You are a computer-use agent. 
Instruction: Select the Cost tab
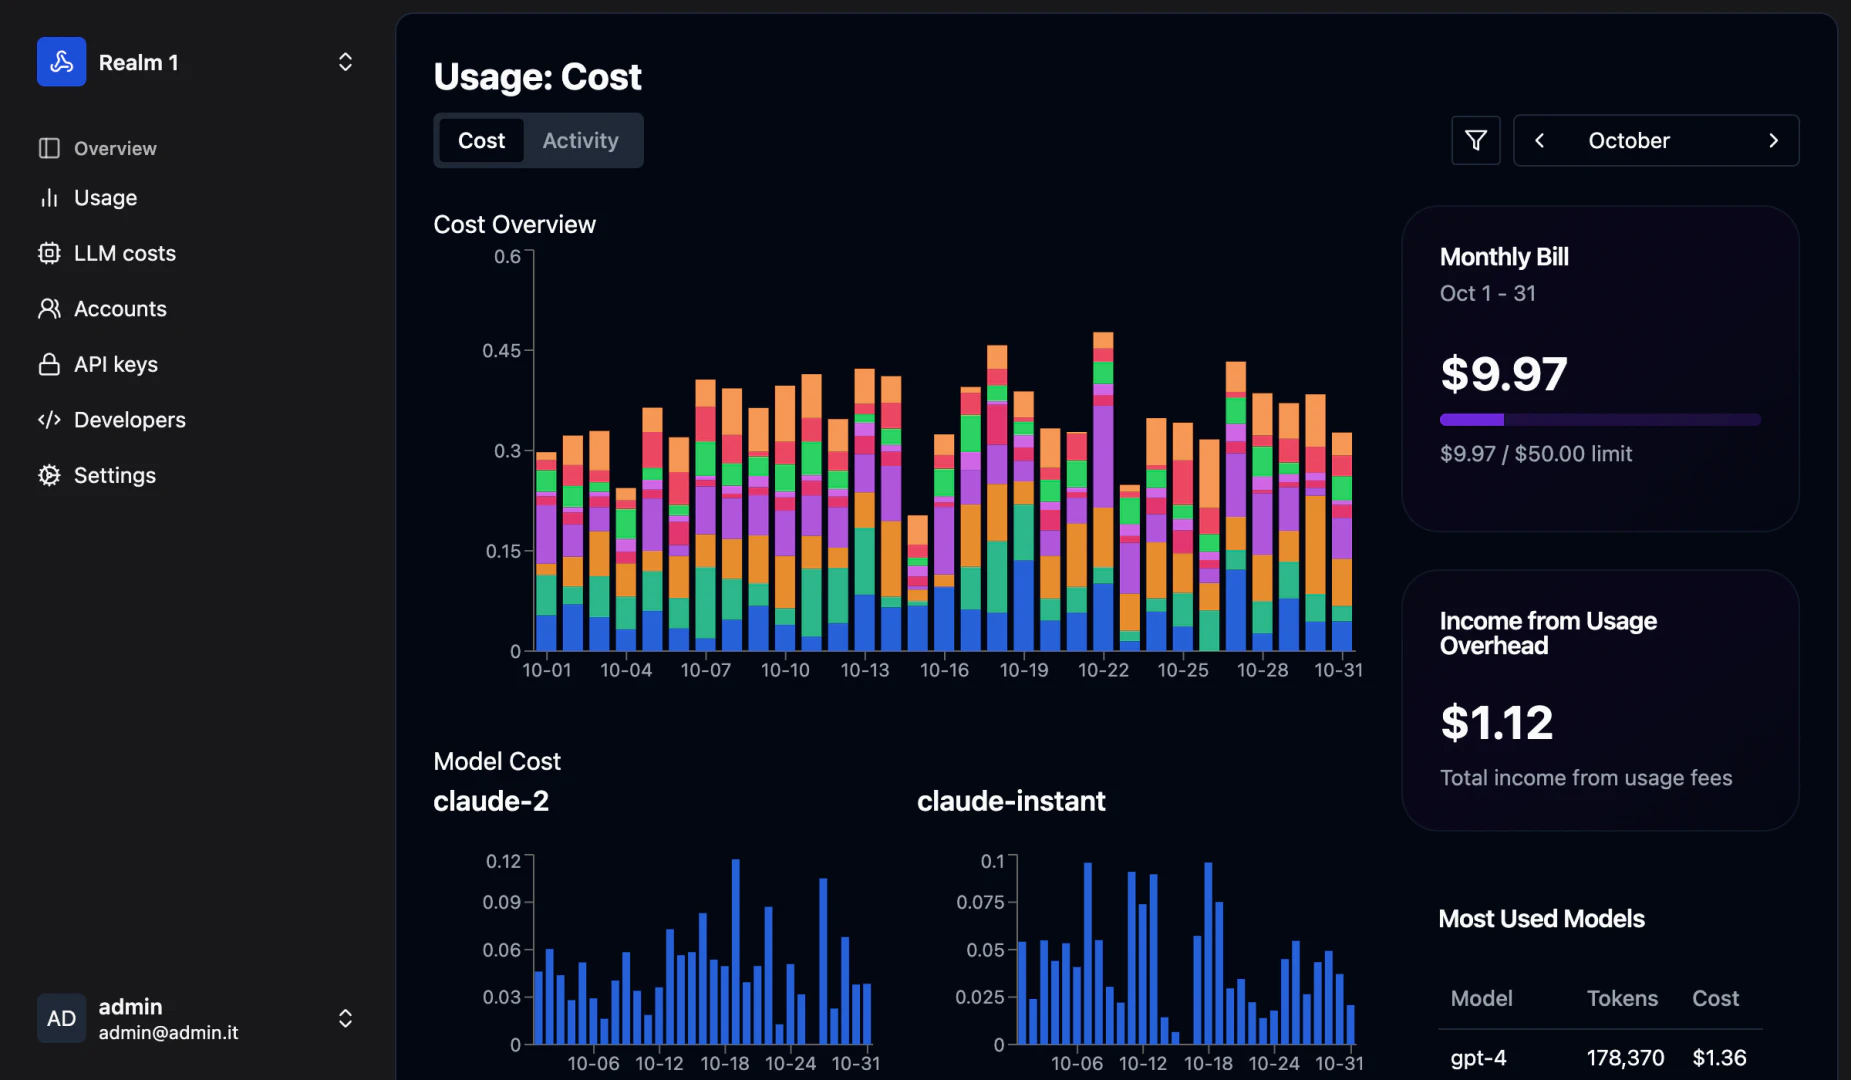481,140
